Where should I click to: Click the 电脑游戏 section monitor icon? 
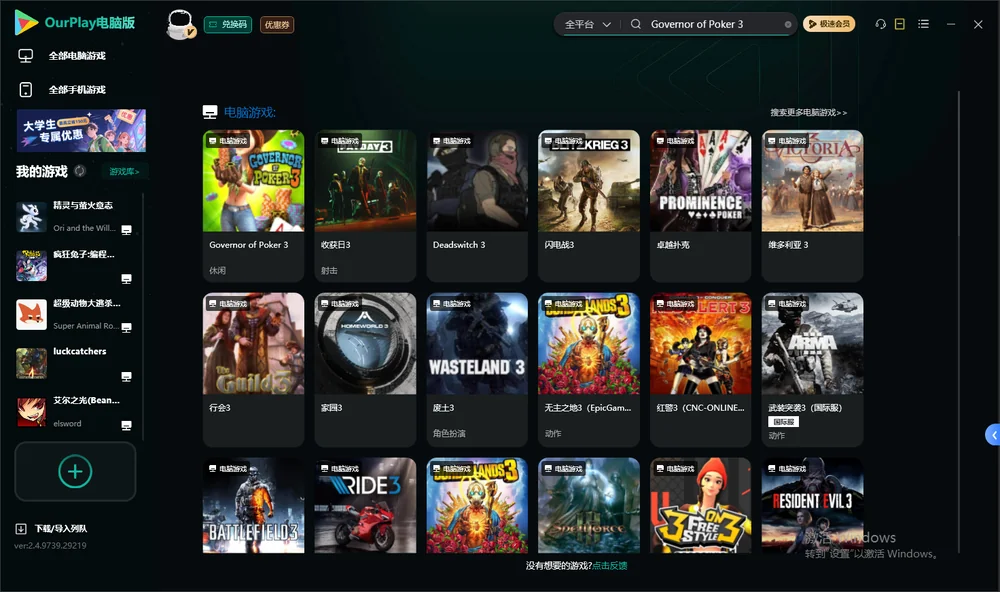[210, 112]
